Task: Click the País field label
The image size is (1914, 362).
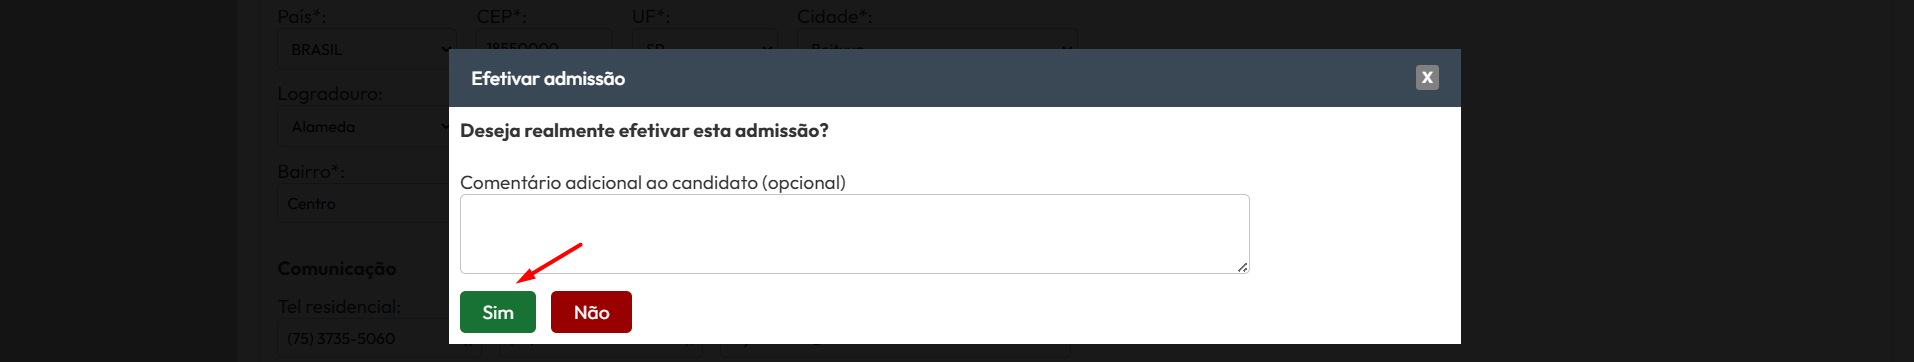Action: [x=301, y=16]
